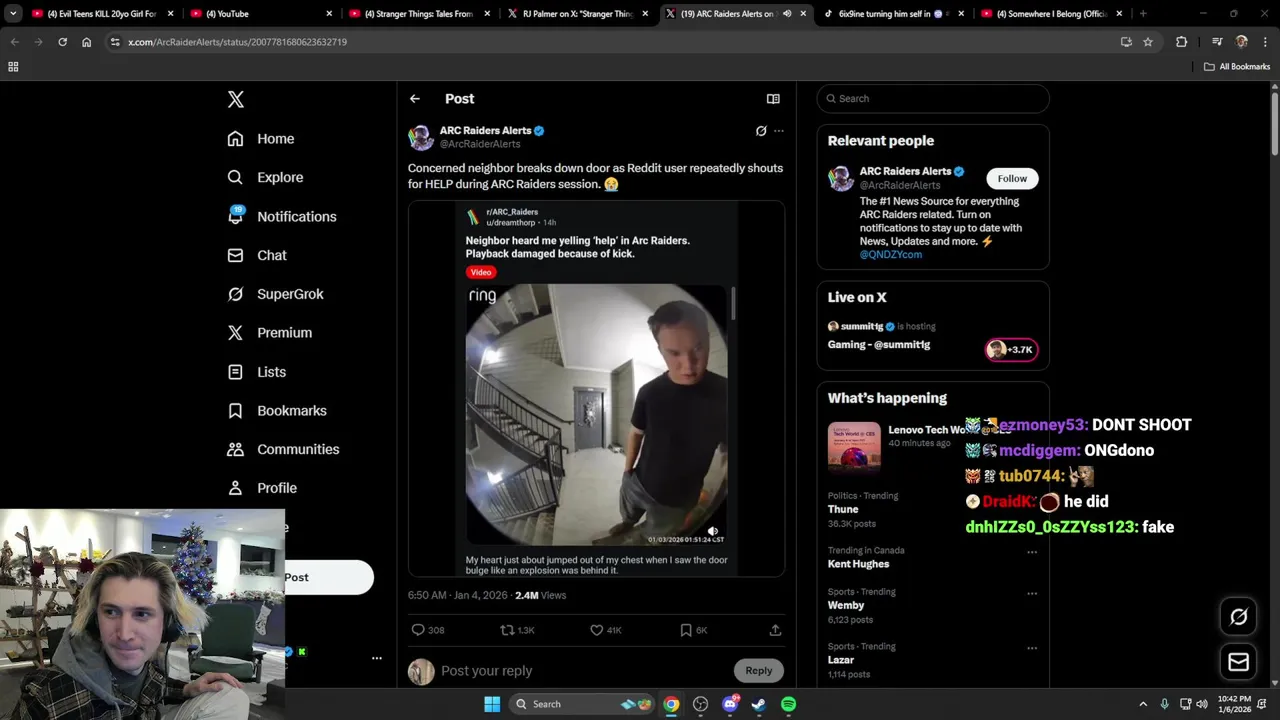Viewport: 1280px width, 720px height.
Task: Open Communities page
Action: [283, 449]
